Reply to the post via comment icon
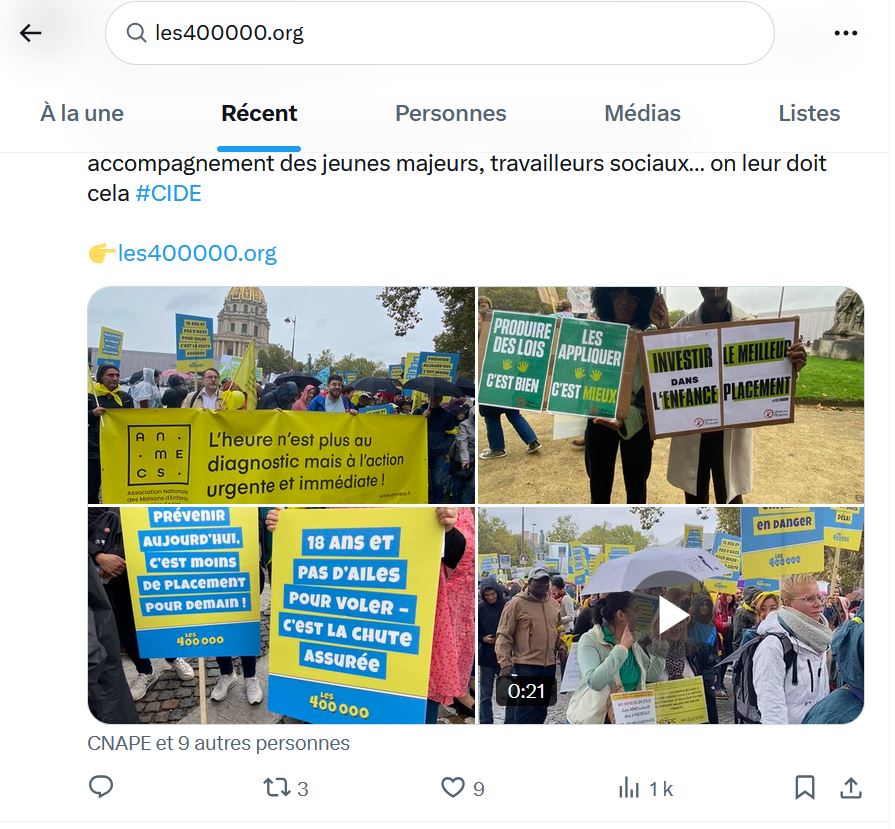The image size is (895, 829). click(101, 787)
